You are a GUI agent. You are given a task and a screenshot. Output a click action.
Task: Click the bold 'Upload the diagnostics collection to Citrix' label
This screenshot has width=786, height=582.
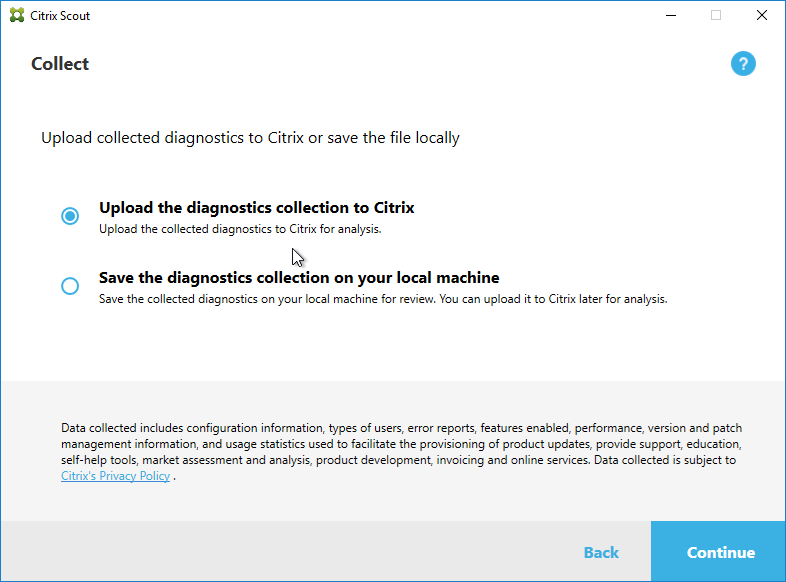[x=256, y=208]
